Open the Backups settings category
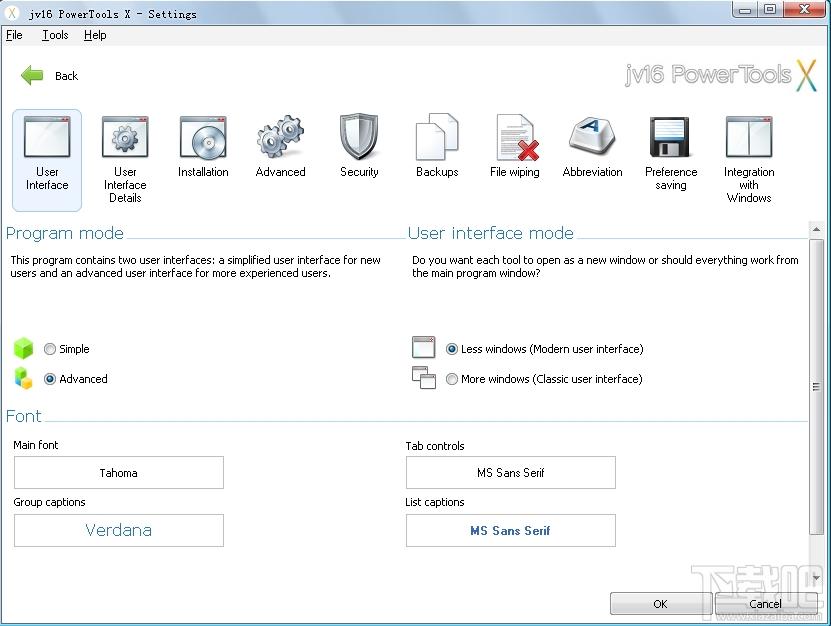The width and height of the screenshot is (831, 626). [437, 146]
